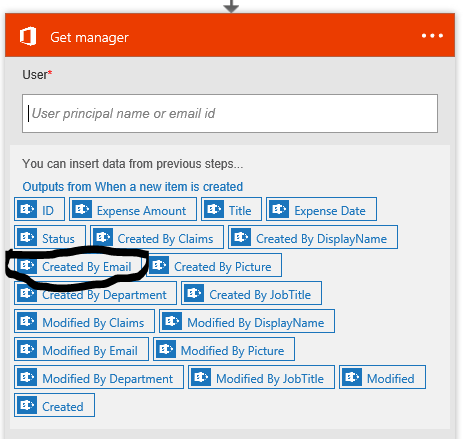Image resolution: width=475 pixels, height=439 pixels.
Task: Click the 'You can insert data from previous steps' text
Action: tap(133, 164)
